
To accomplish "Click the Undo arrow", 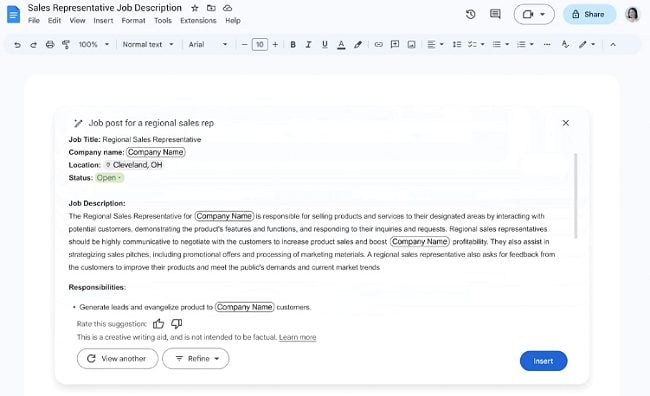I will [x=17, y=44].
